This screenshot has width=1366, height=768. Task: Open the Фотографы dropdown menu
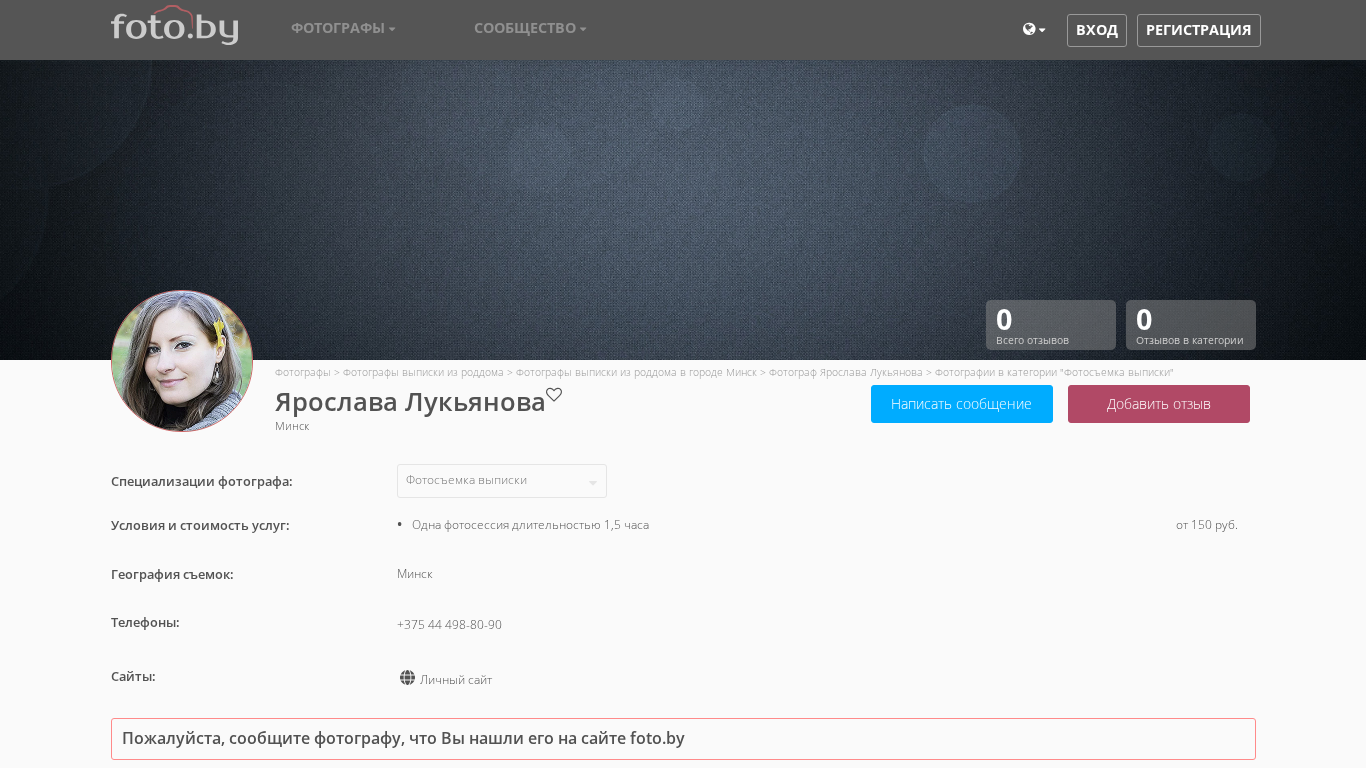(343, 28)
